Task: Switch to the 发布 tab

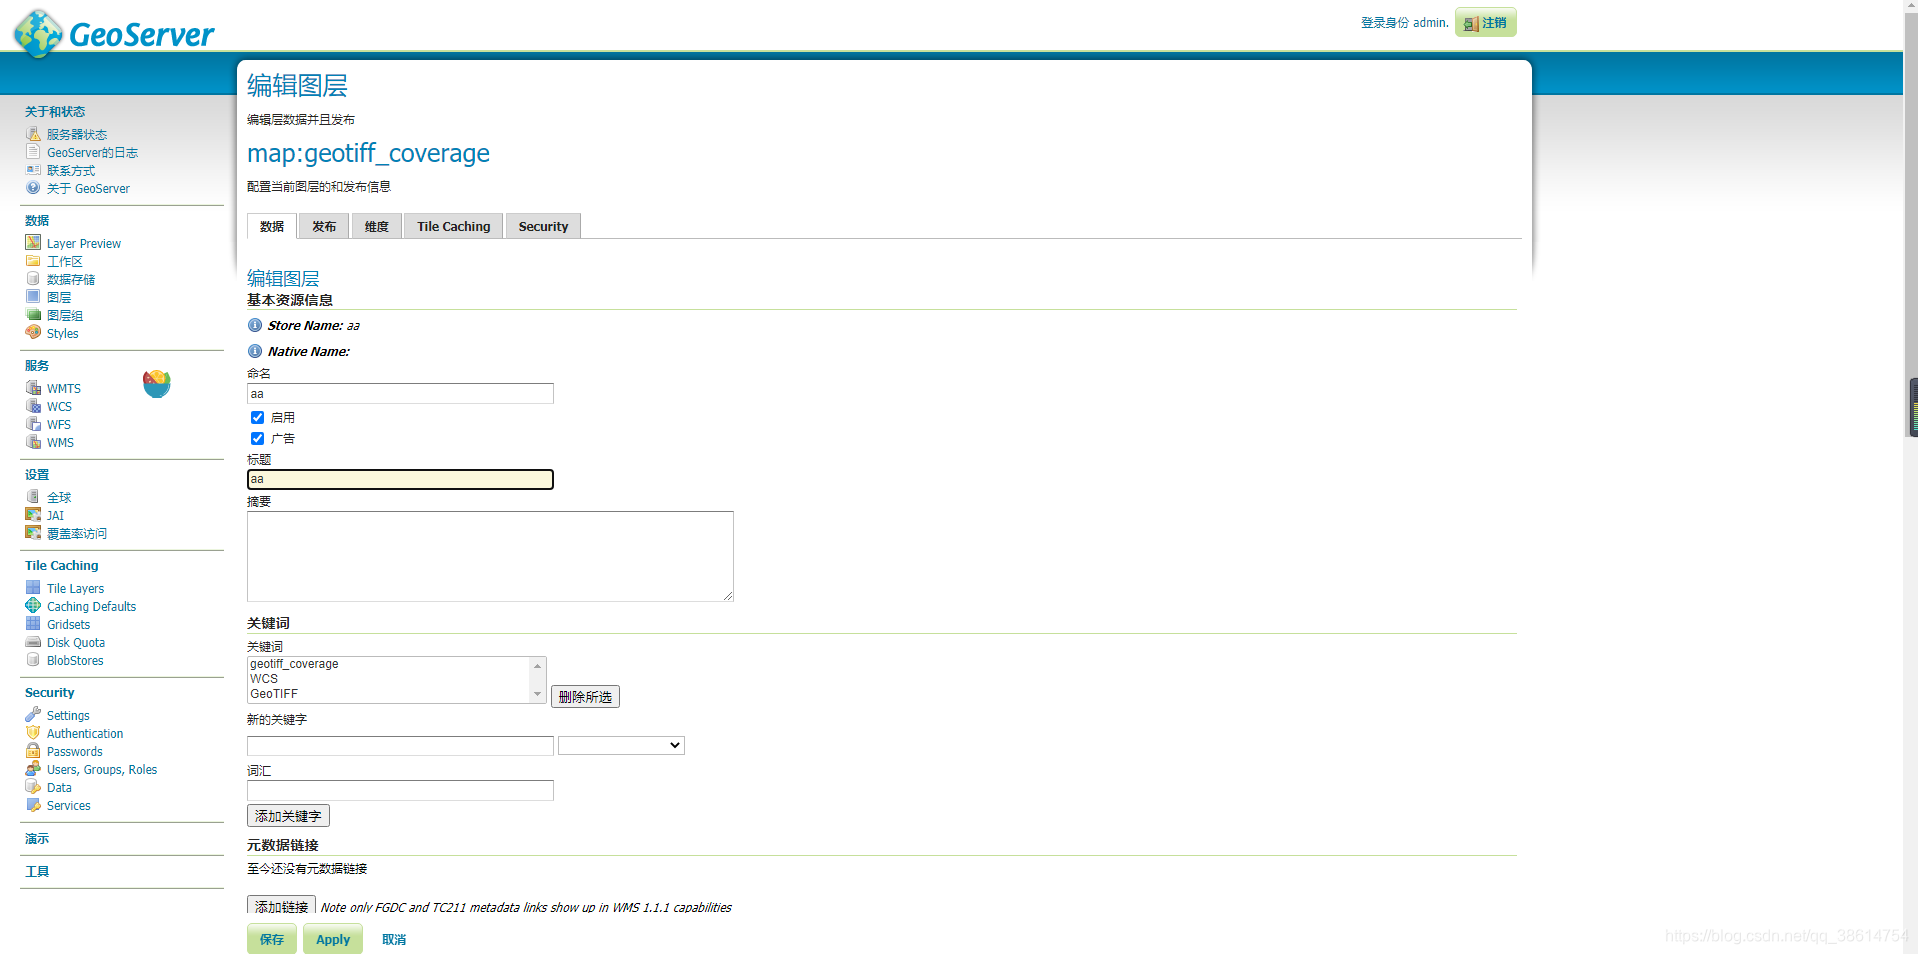Action: tap(324, 226)
